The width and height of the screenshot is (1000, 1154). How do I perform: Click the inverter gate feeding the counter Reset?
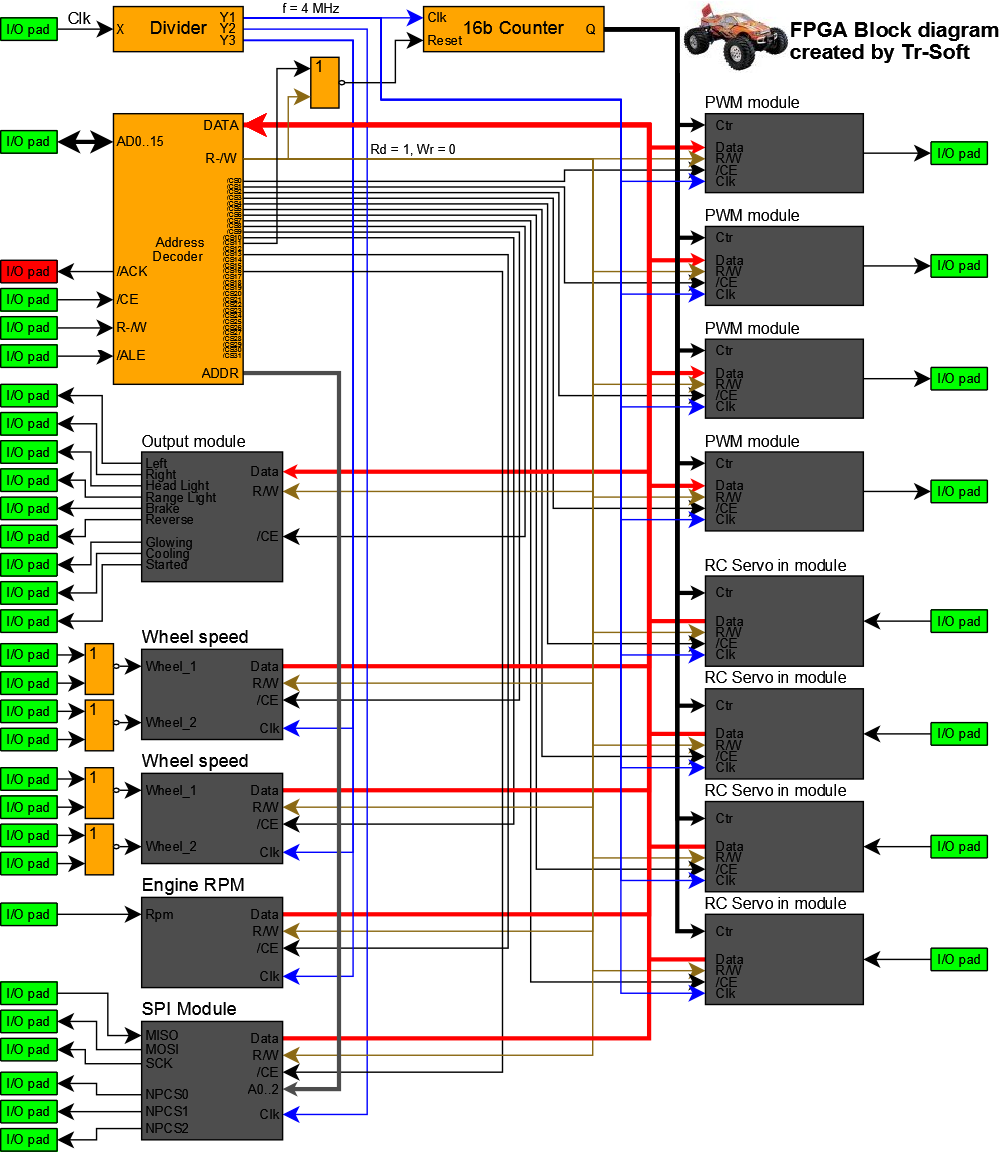[x=324, y=82]
